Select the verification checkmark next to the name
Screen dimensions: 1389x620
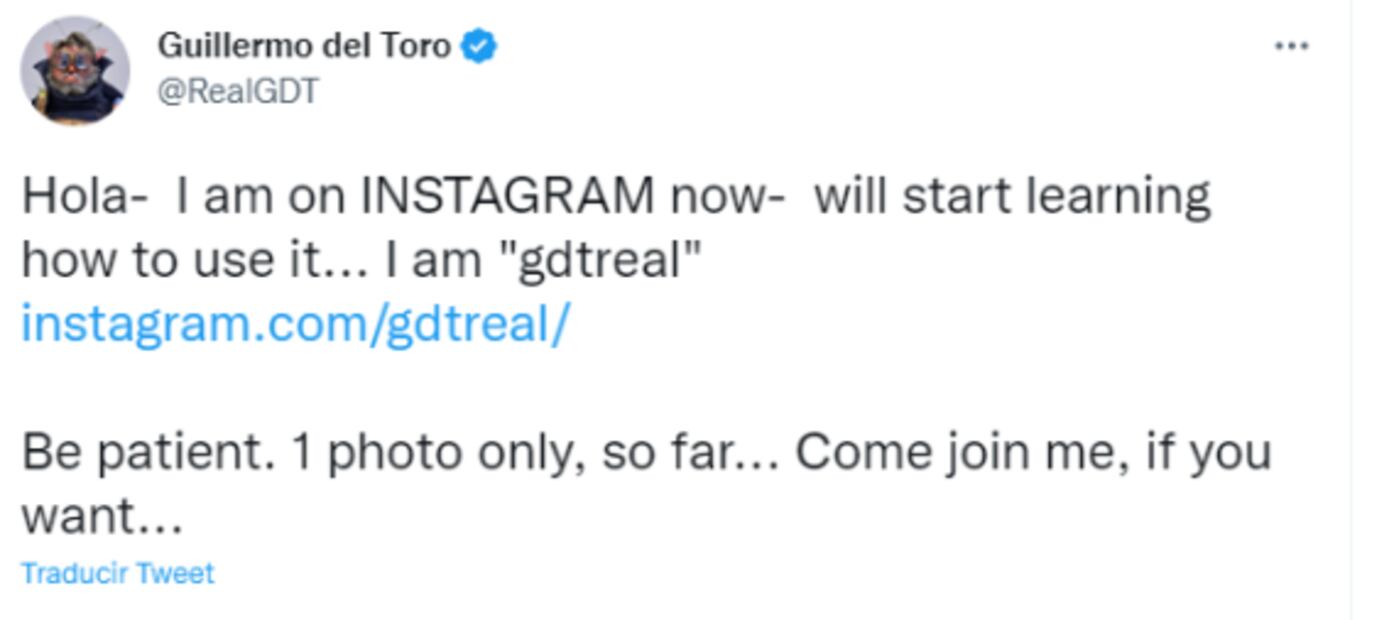coord(478,44)
